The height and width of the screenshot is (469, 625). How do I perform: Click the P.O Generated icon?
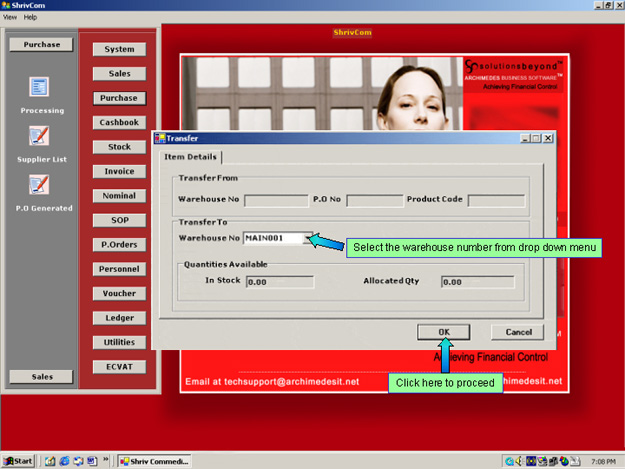click(41, 185)
